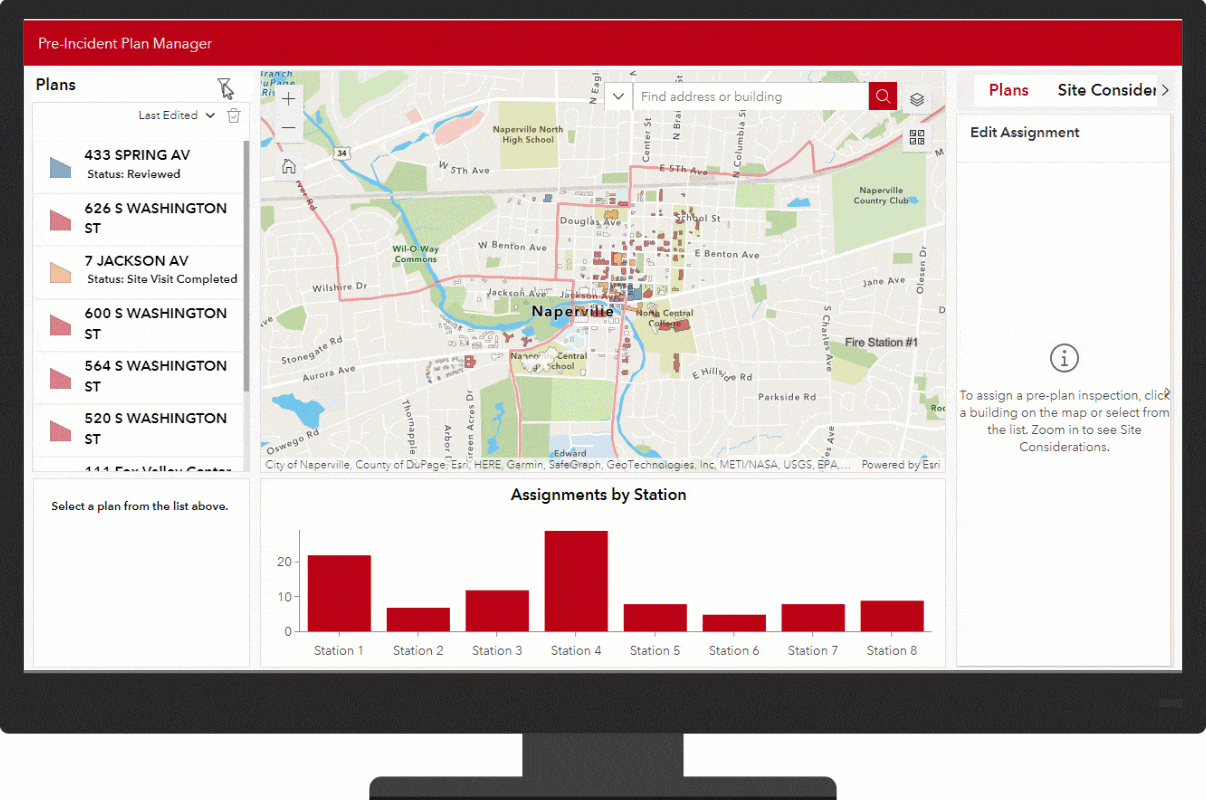Image resolution: width=1206 pixels, height=800 pixels.
Task: Return map to the default home extent
Action: click(x=288, y=167)
